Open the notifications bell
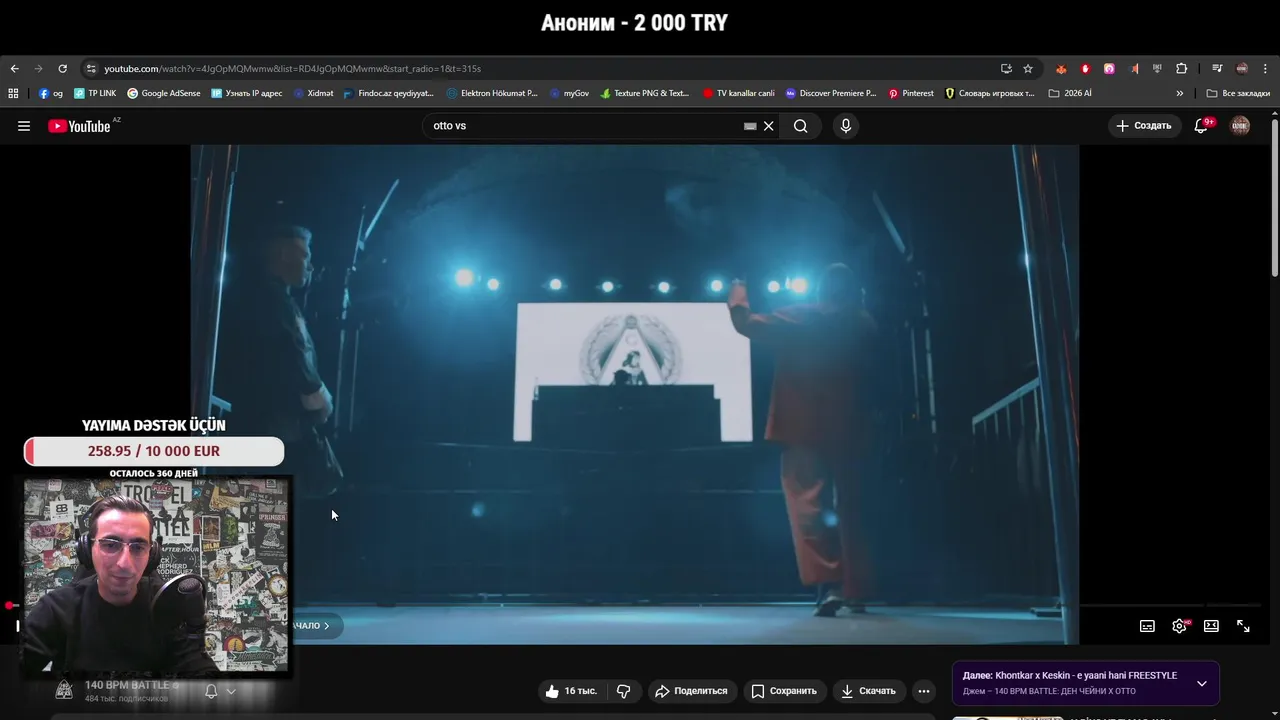Viewport: 1280px width, 720px height. pyautogui.click(x=1202, y=126)
